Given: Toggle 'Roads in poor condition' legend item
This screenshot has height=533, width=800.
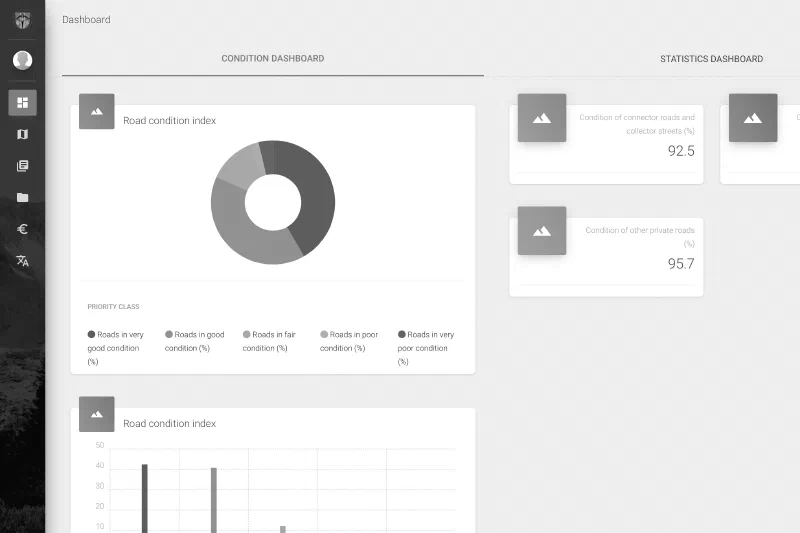Looking at the screenshot, I should pos(349,341).
